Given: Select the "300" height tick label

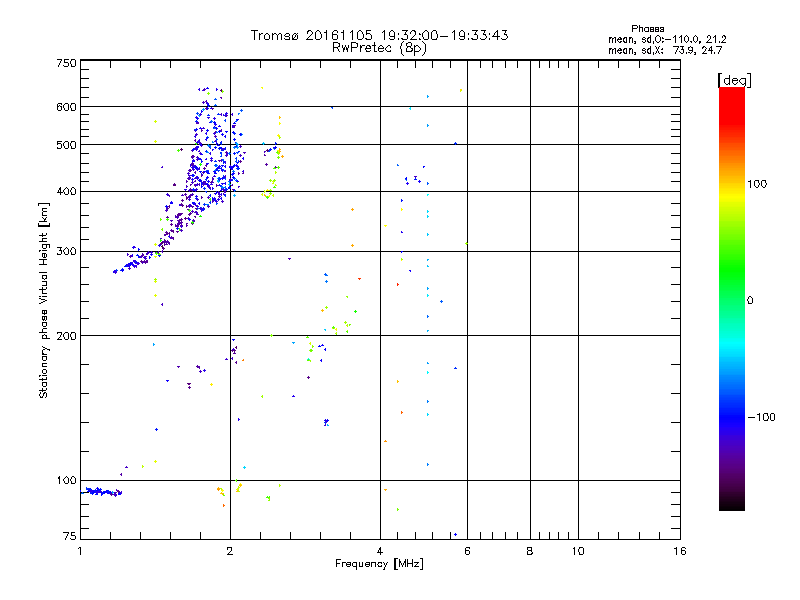Looking at the screenshot, I should [x=66, y=252].
